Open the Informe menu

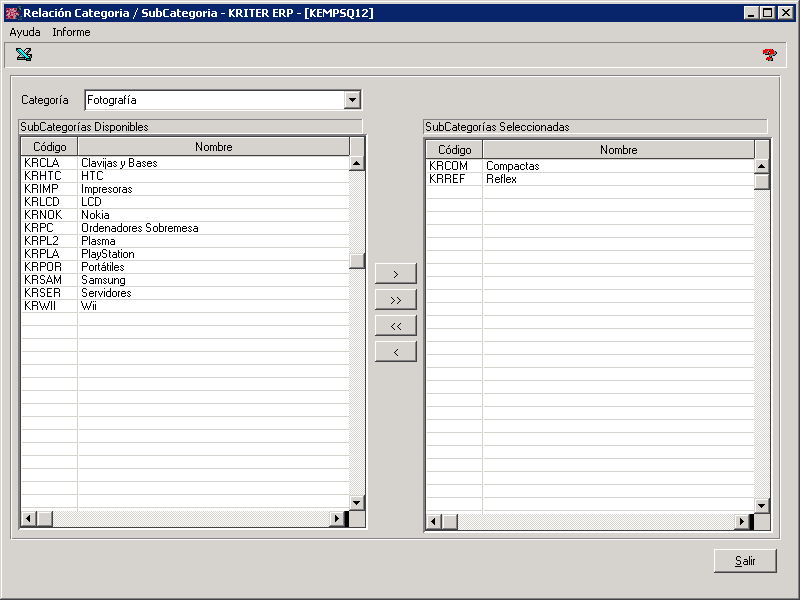click(x=71, y=32)
